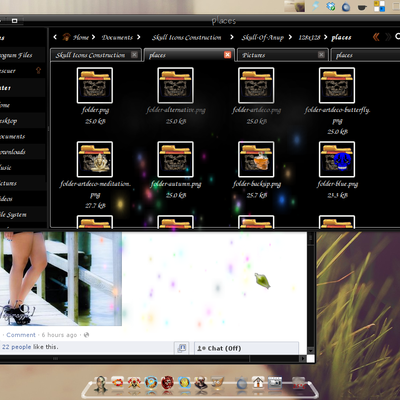Close the Pictures tab

coord(321,55)
